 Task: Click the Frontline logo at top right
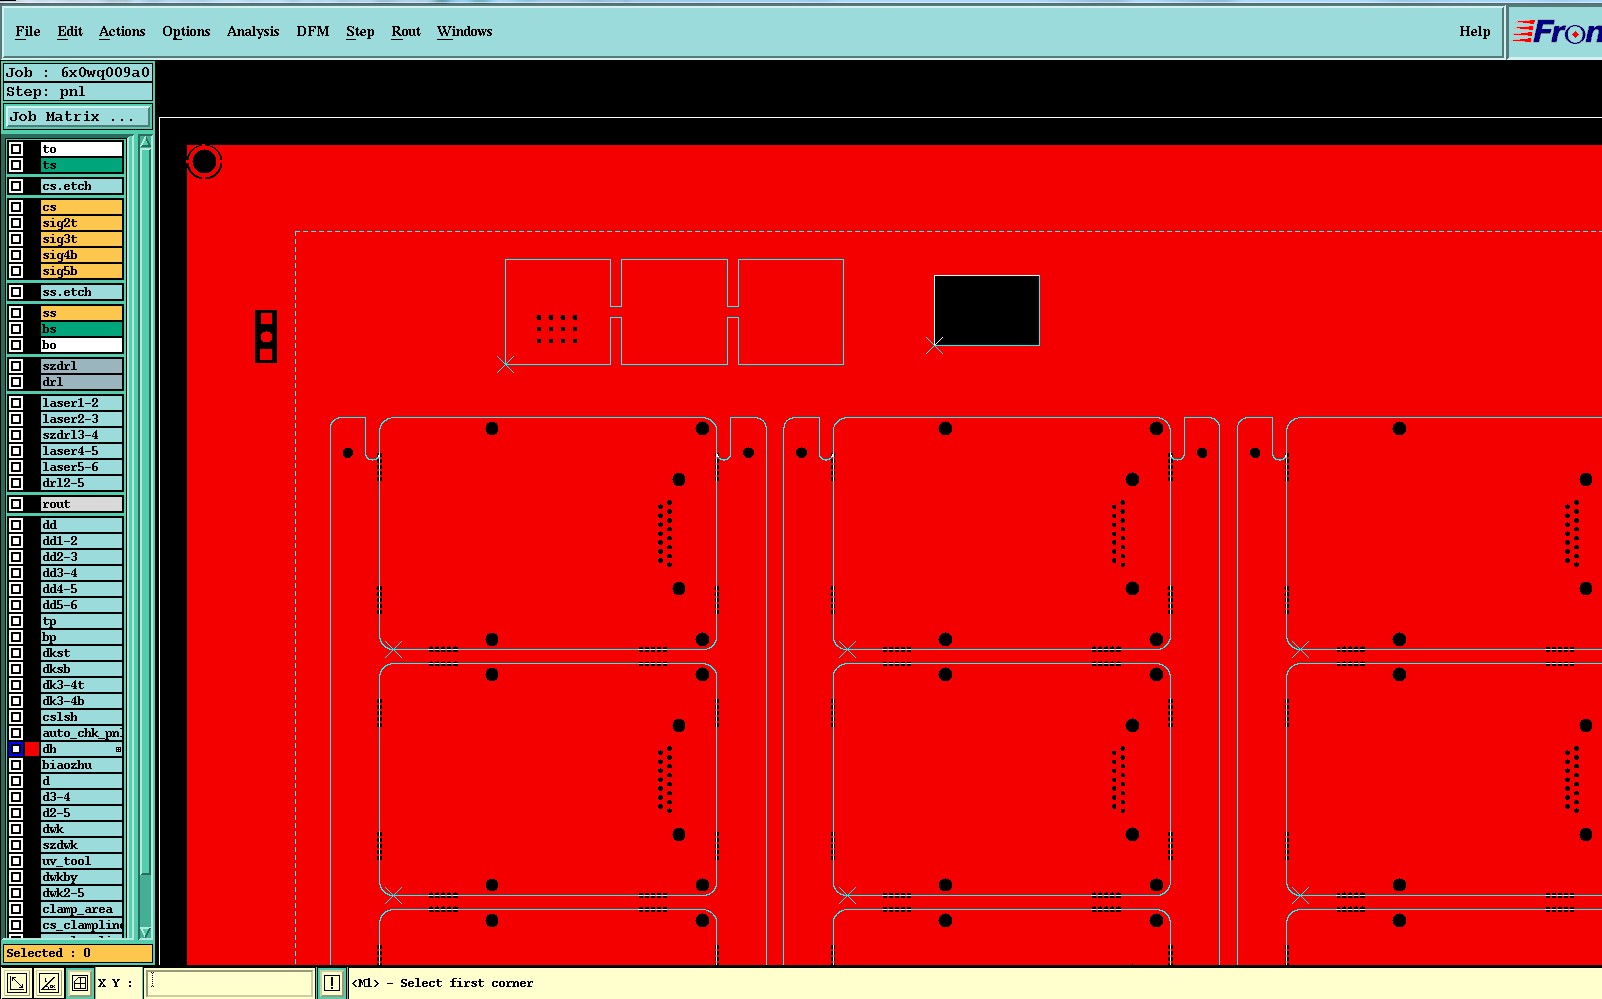pyautogui.click(x=1556, y=32)
